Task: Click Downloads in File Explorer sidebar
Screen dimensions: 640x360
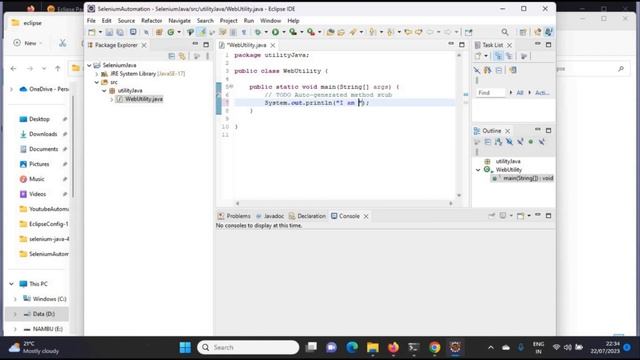Action: point(43,134)
